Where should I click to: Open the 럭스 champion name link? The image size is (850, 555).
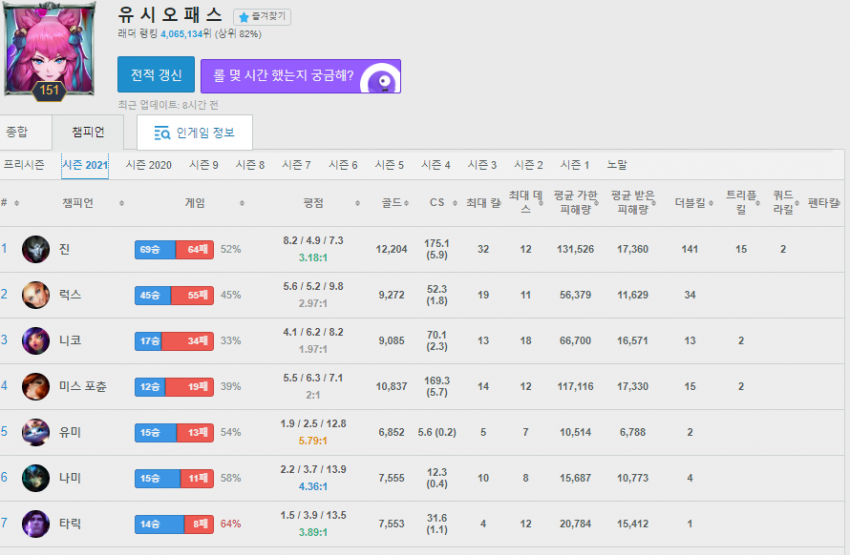pyautogui.click(x=70, y=295)
